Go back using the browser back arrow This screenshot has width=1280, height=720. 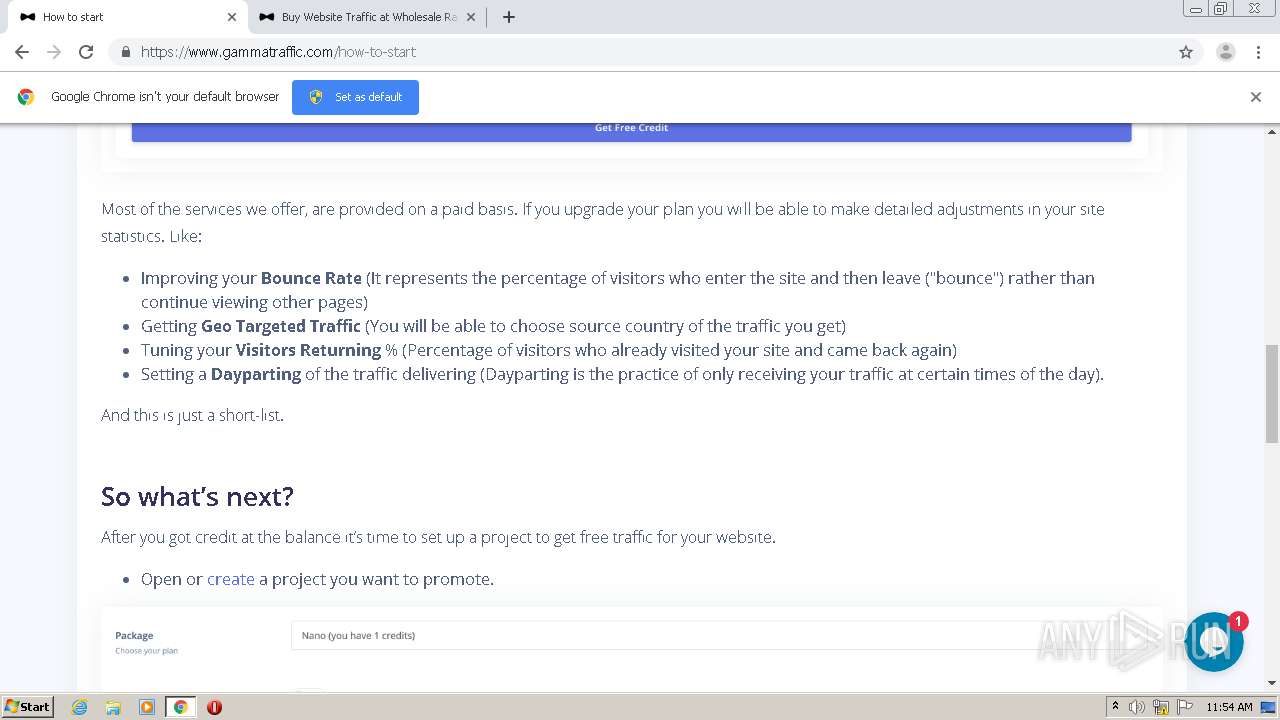pos(22,52)
